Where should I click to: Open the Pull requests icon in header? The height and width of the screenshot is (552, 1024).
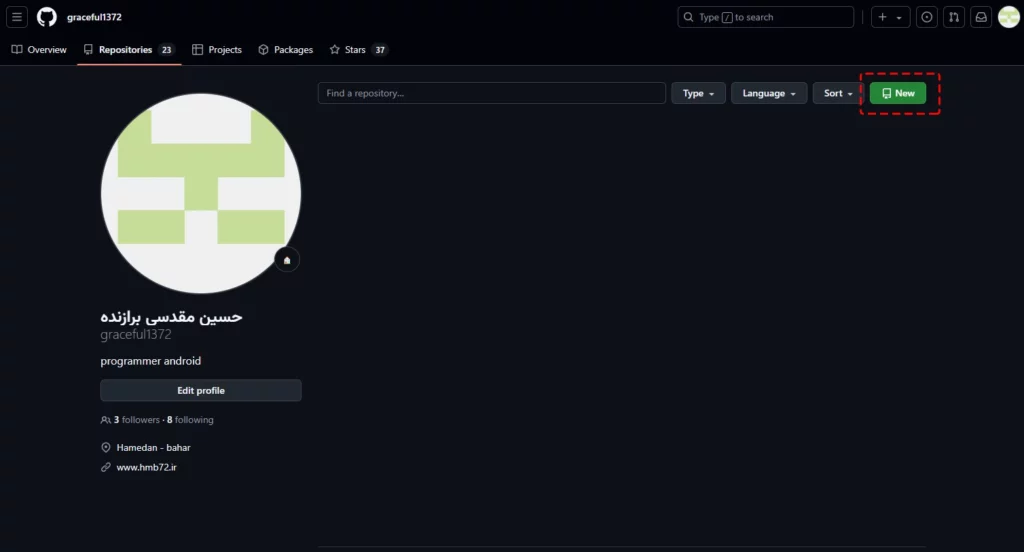click(954, 17)
